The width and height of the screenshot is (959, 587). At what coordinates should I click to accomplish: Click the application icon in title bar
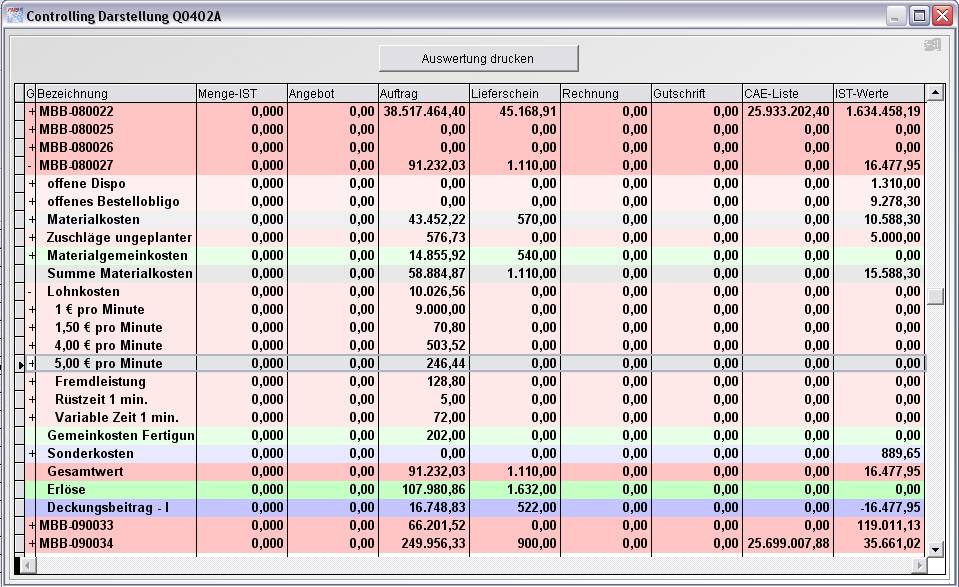[x=14, y=16]
